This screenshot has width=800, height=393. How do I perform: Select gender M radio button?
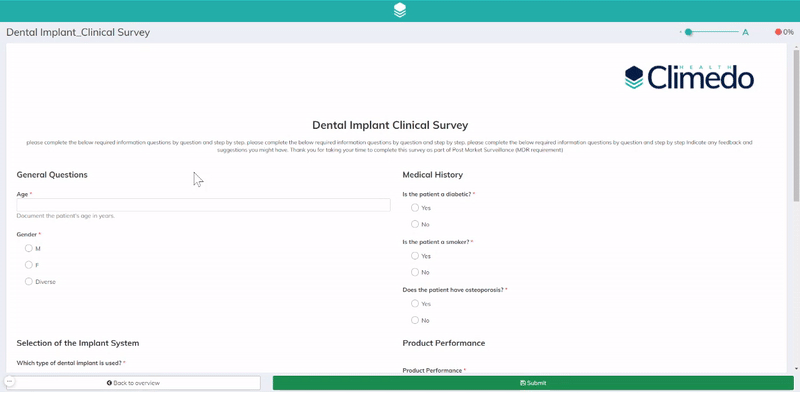click(29, 249)
